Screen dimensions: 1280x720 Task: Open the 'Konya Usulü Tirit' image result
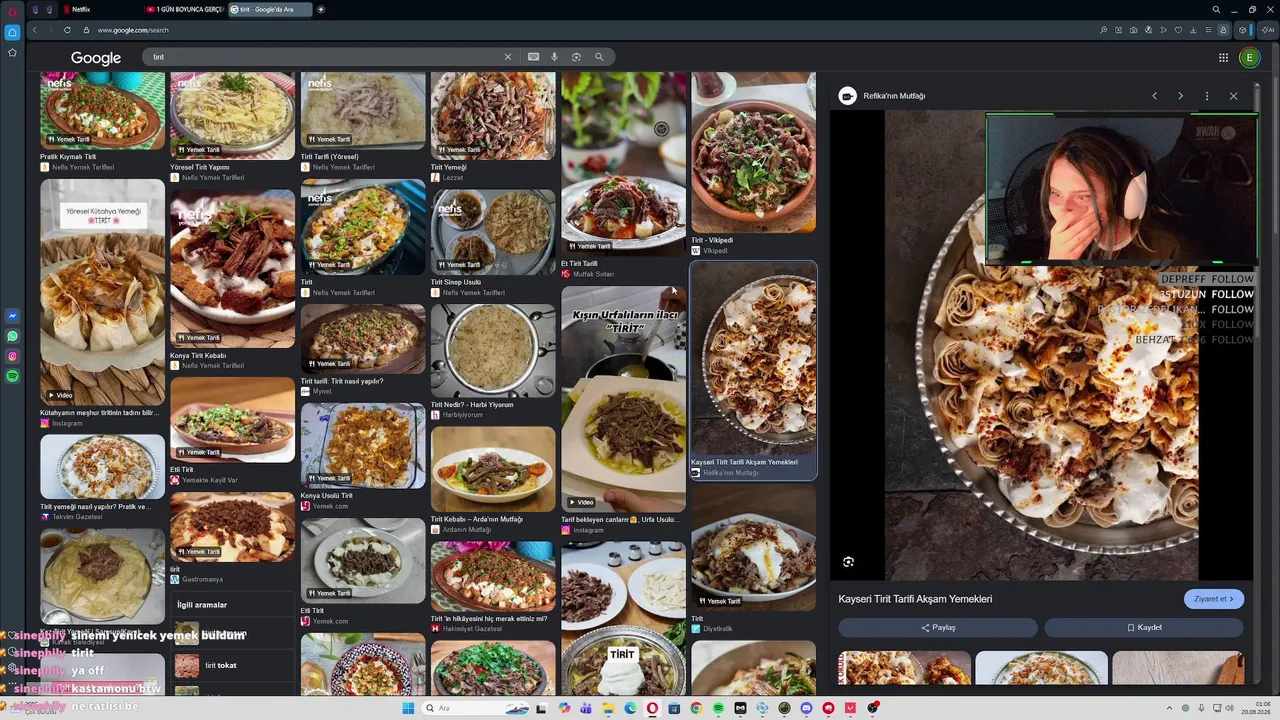[362, 446]
